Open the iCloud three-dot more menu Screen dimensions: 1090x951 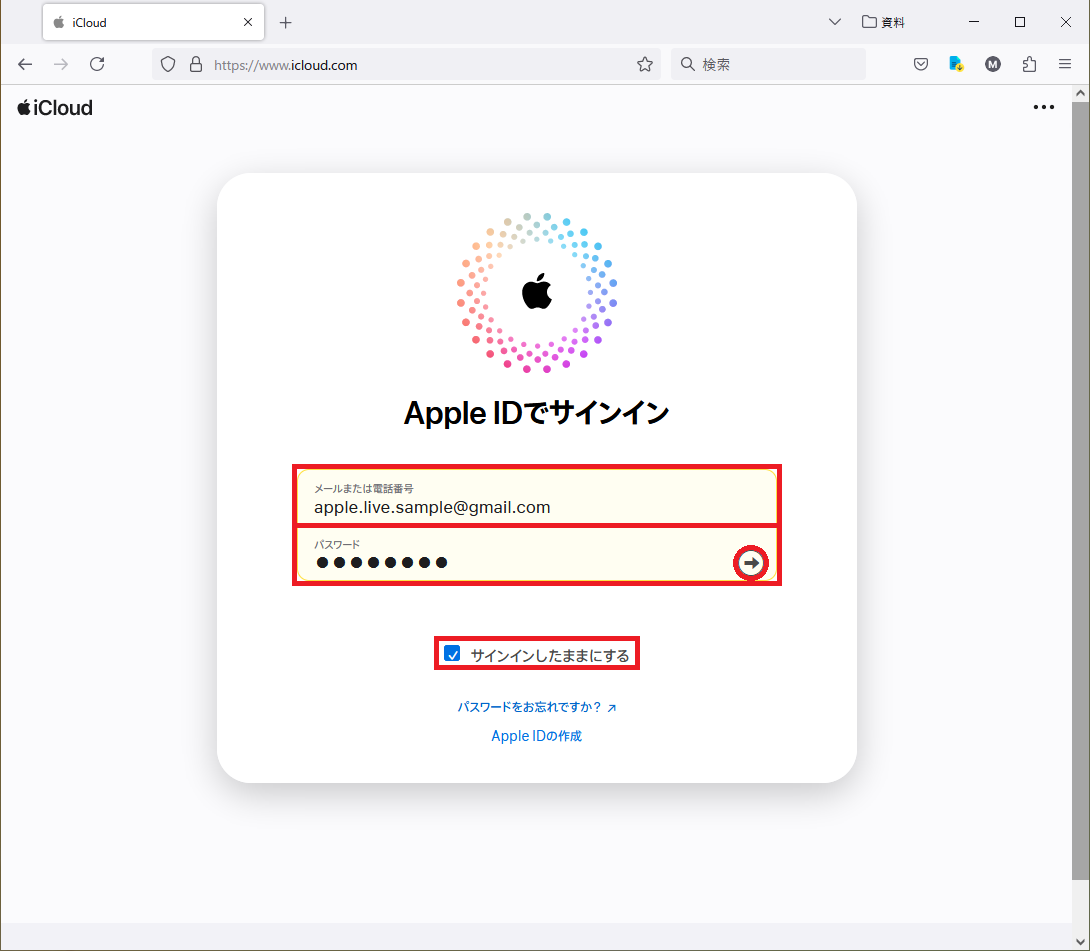coord(1043,107)
